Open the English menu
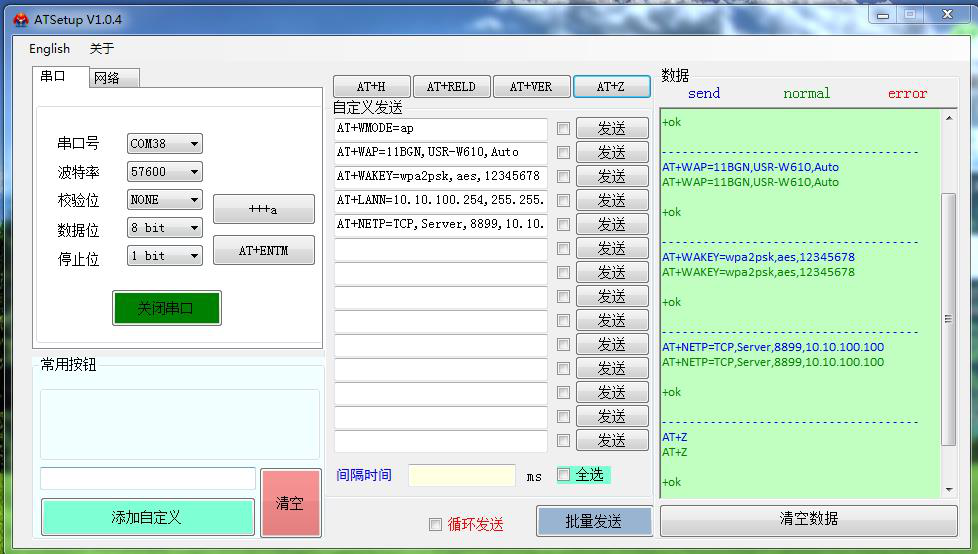The height and width of the screenshot is (554, 978). coord(49,48)
